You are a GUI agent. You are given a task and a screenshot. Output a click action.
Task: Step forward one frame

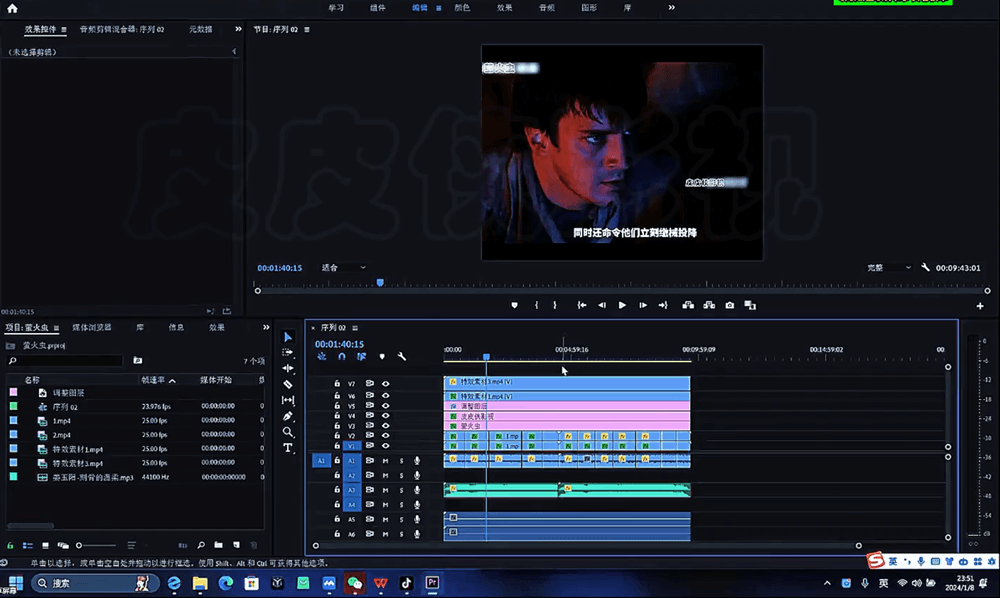(x=643, y=305)
